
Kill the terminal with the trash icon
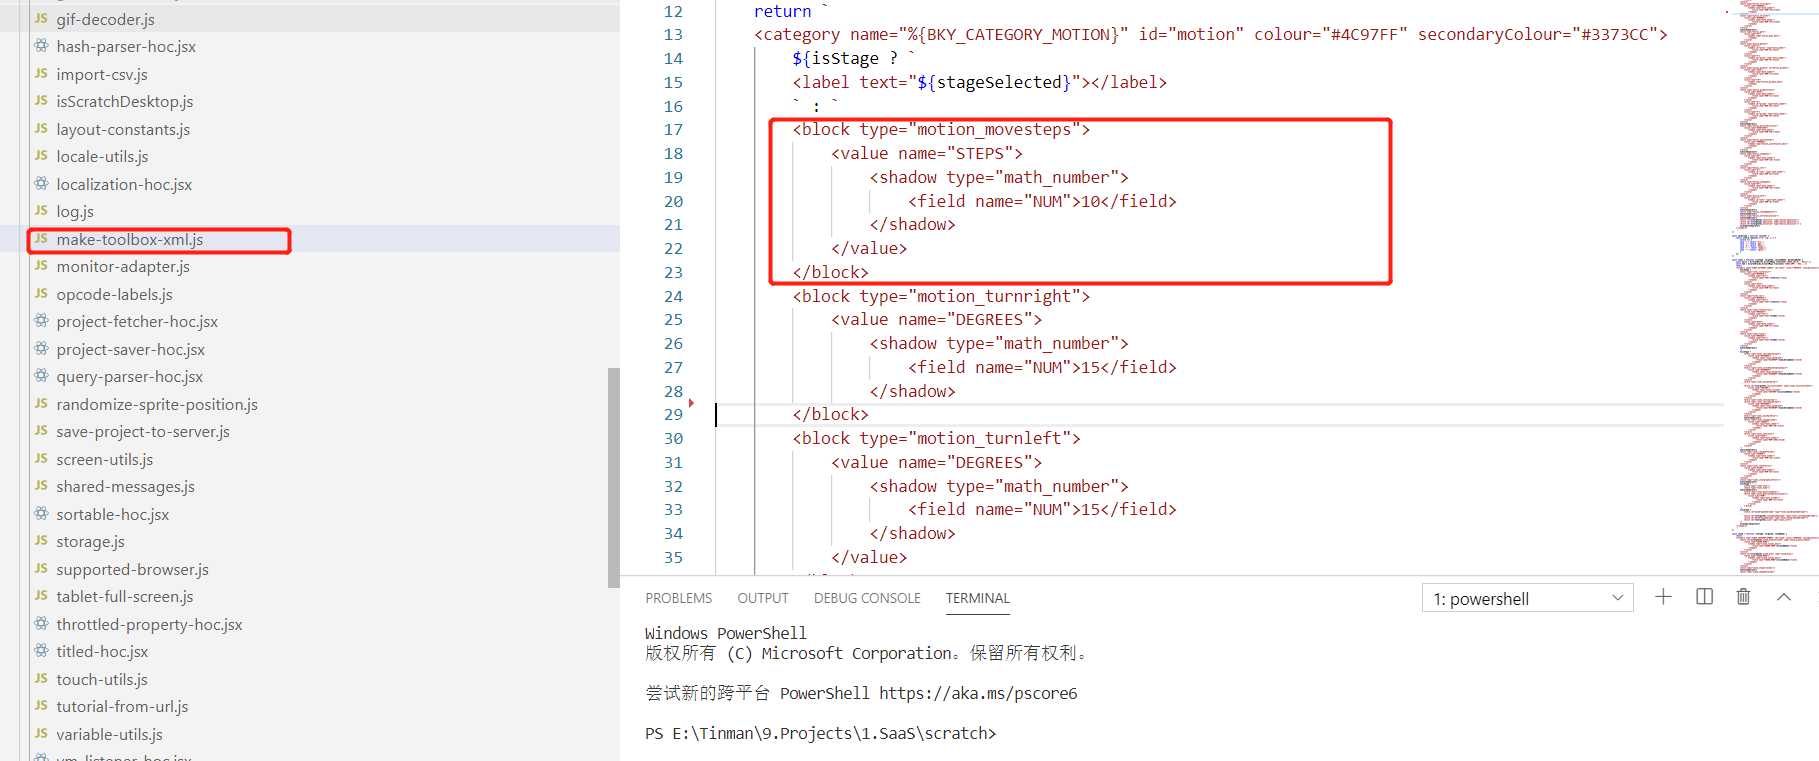[1743, 597]
